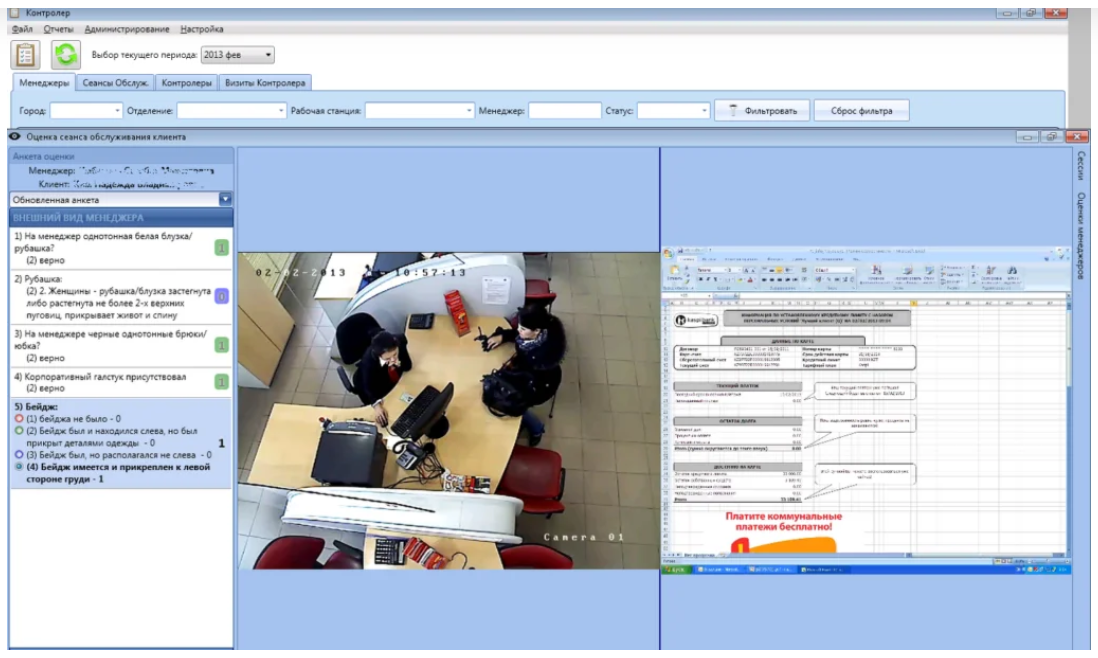
Task: Switch to the Сеансы Обслуж. tab
Action: [x=116, y=83]
